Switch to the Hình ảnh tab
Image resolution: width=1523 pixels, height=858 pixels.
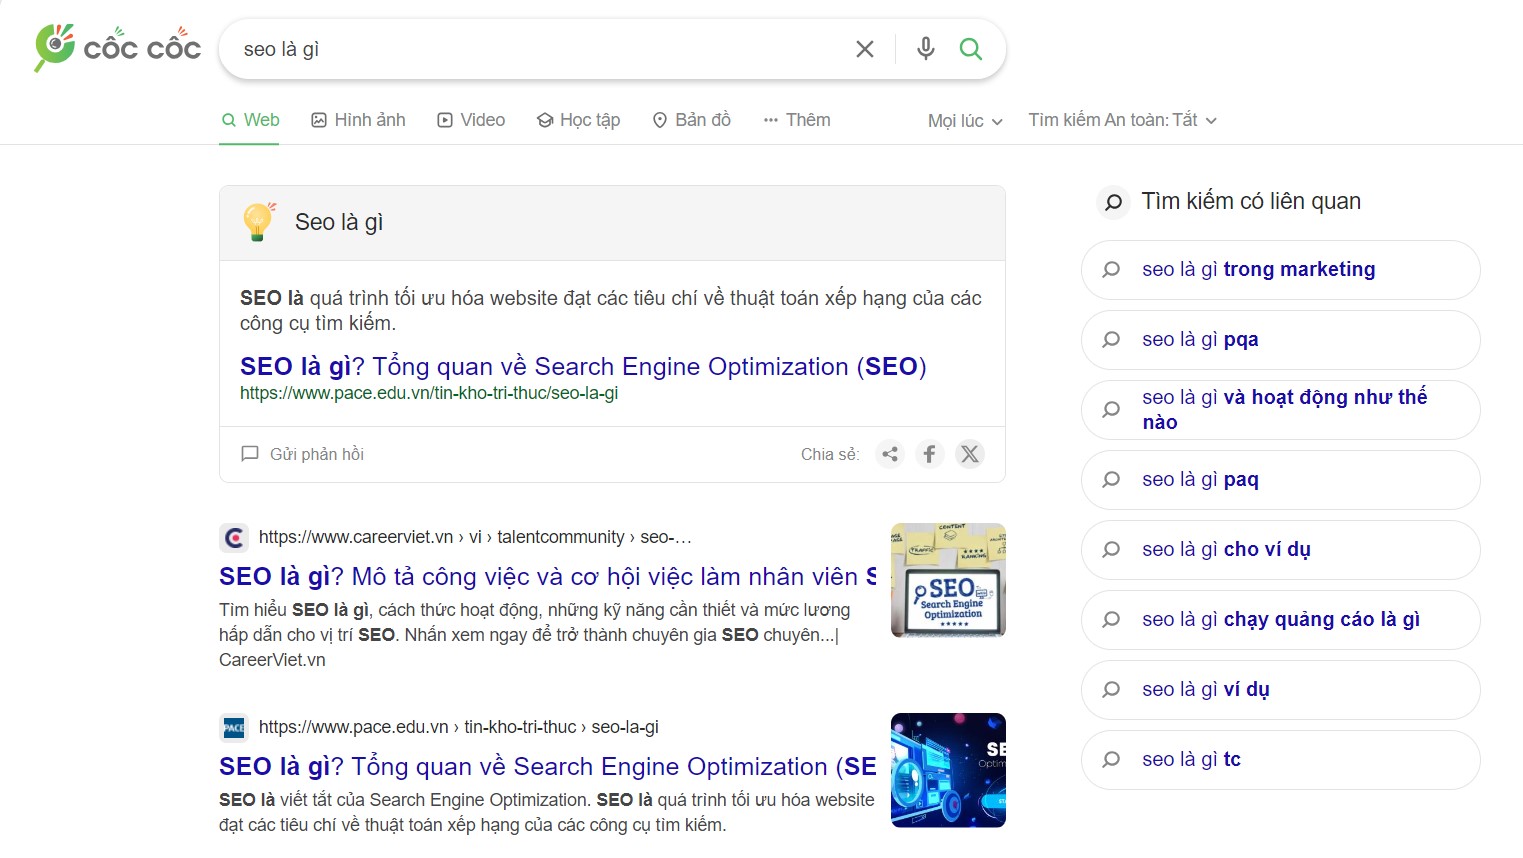(358, 120)
